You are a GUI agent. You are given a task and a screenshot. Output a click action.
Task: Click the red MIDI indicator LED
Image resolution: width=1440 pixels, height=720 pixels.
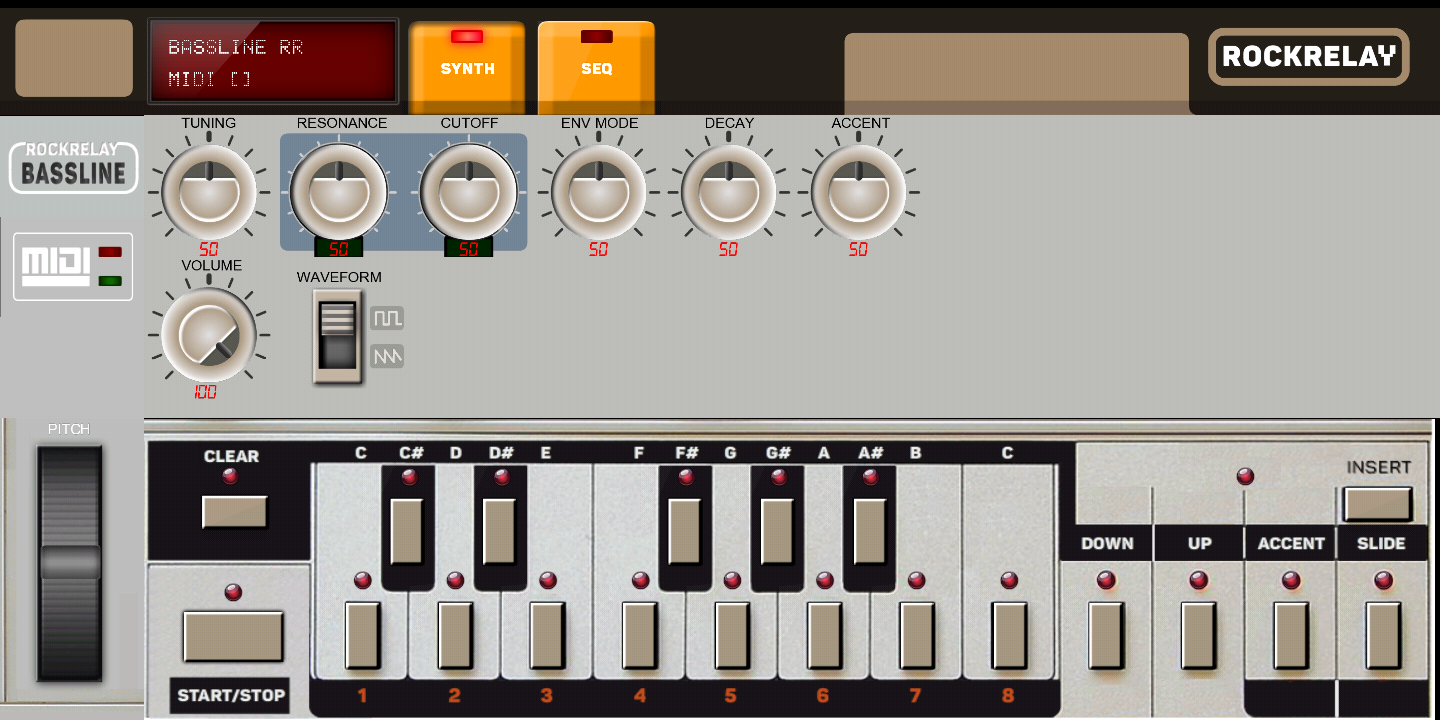pos(111,253)
